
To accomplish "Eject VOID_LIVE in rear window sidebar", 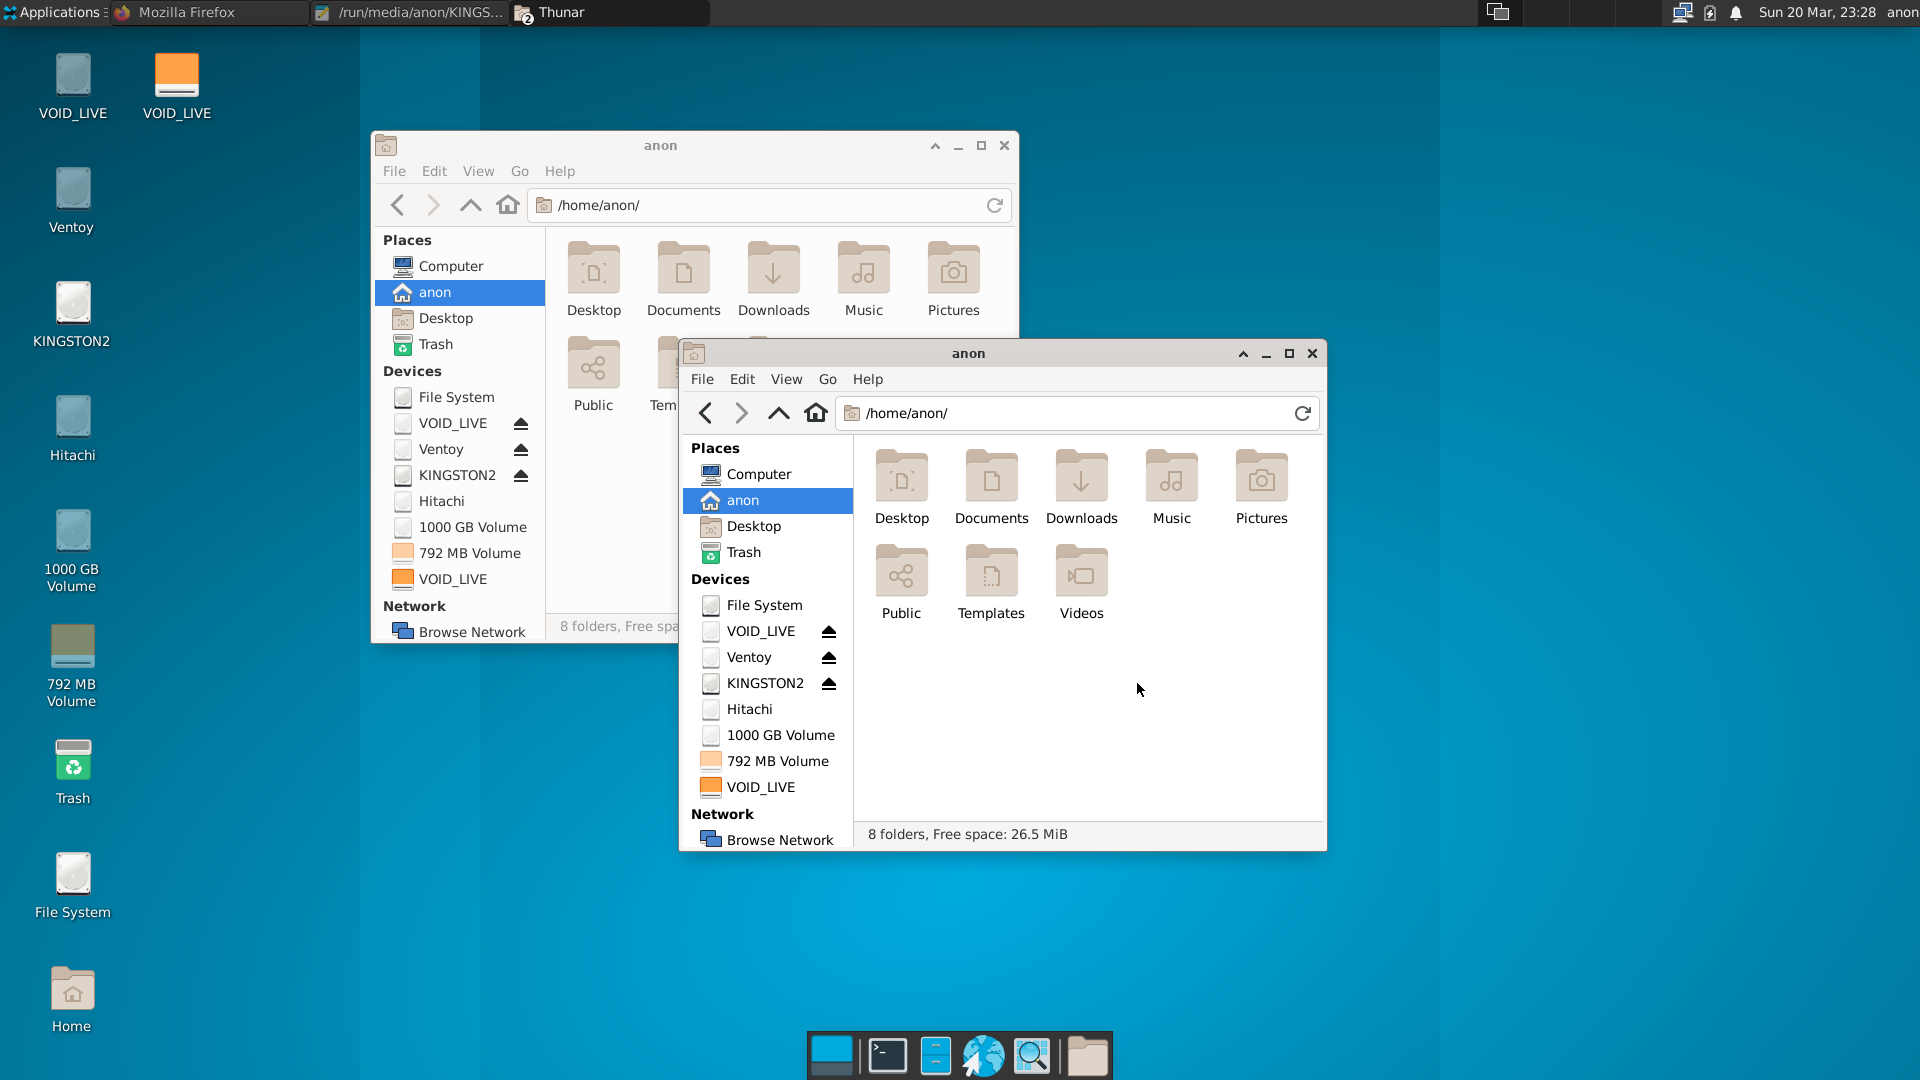I will click(521, 423).
